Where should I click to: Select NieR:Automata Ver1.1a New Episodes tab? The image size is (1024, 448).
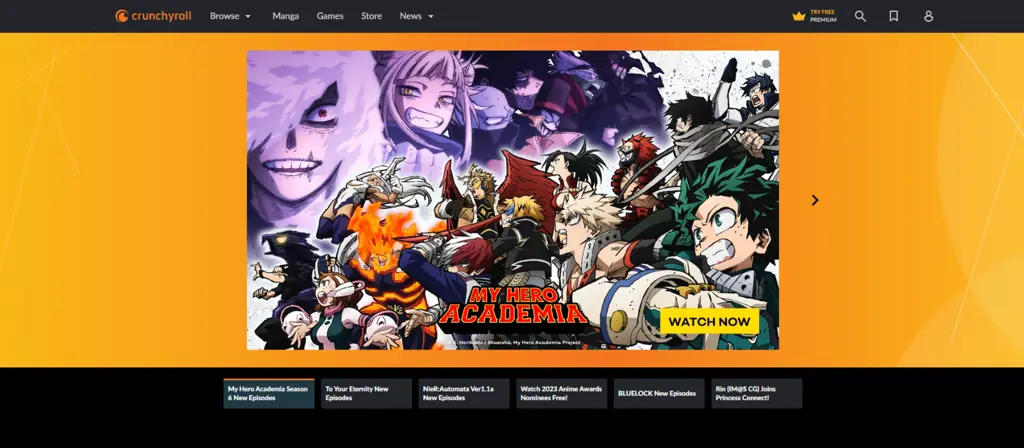pyautogui.click(x=464, y=393)
